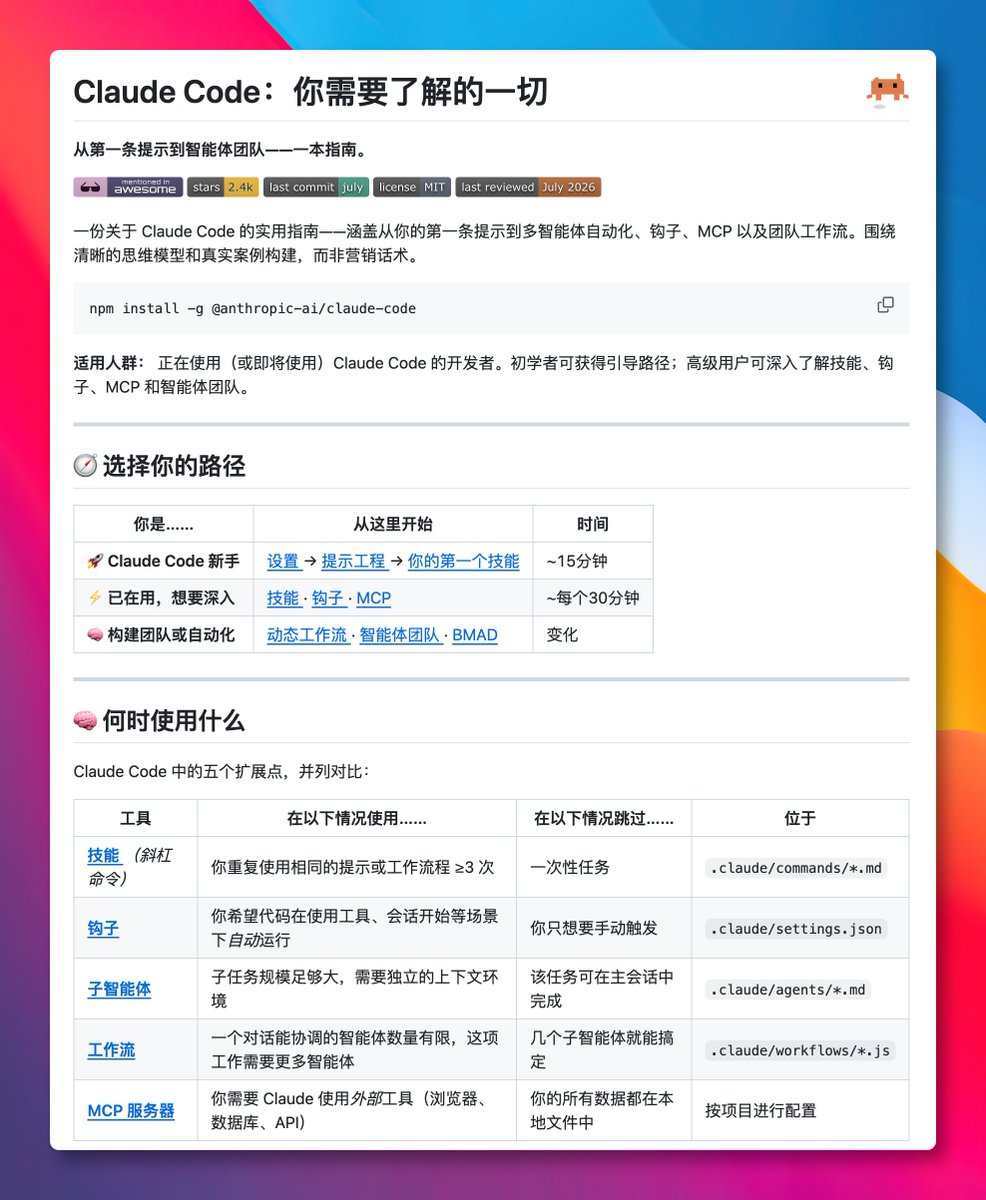
Task: Click the 适用人群 bold label
Action: pos(110,362)
